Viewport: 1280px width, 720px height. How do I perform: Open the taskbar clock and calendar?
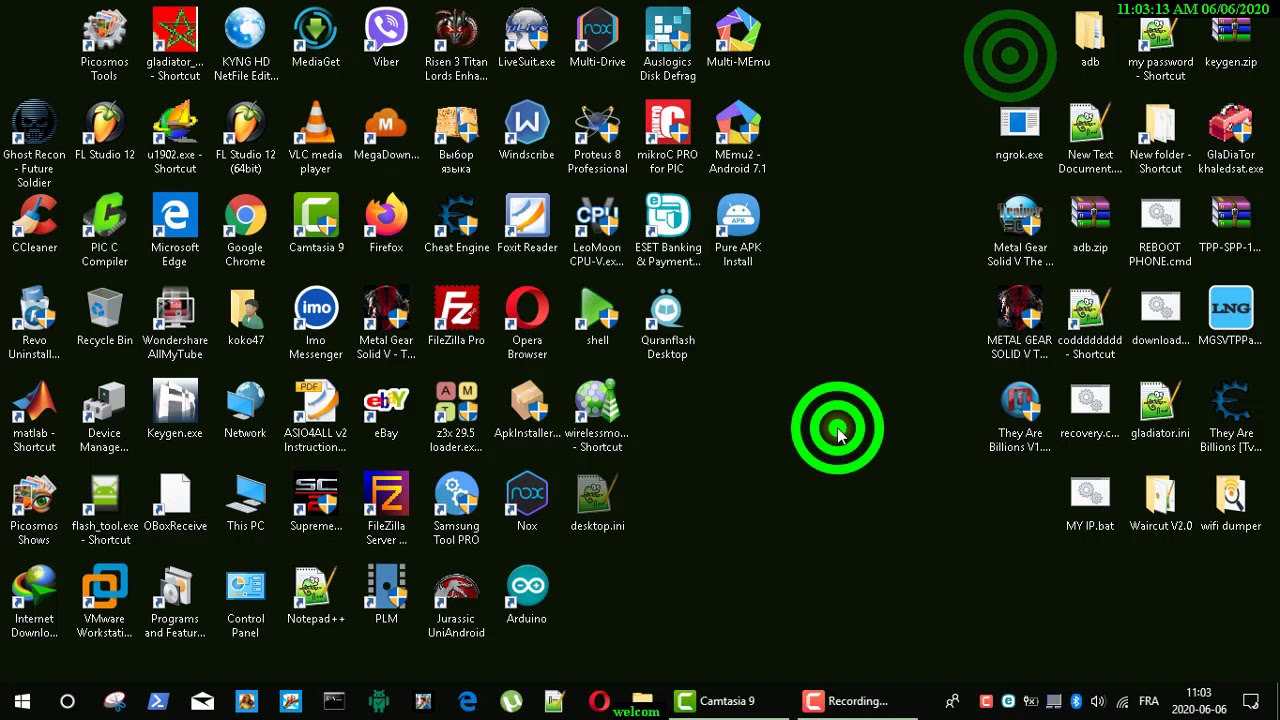(1199, 701)
